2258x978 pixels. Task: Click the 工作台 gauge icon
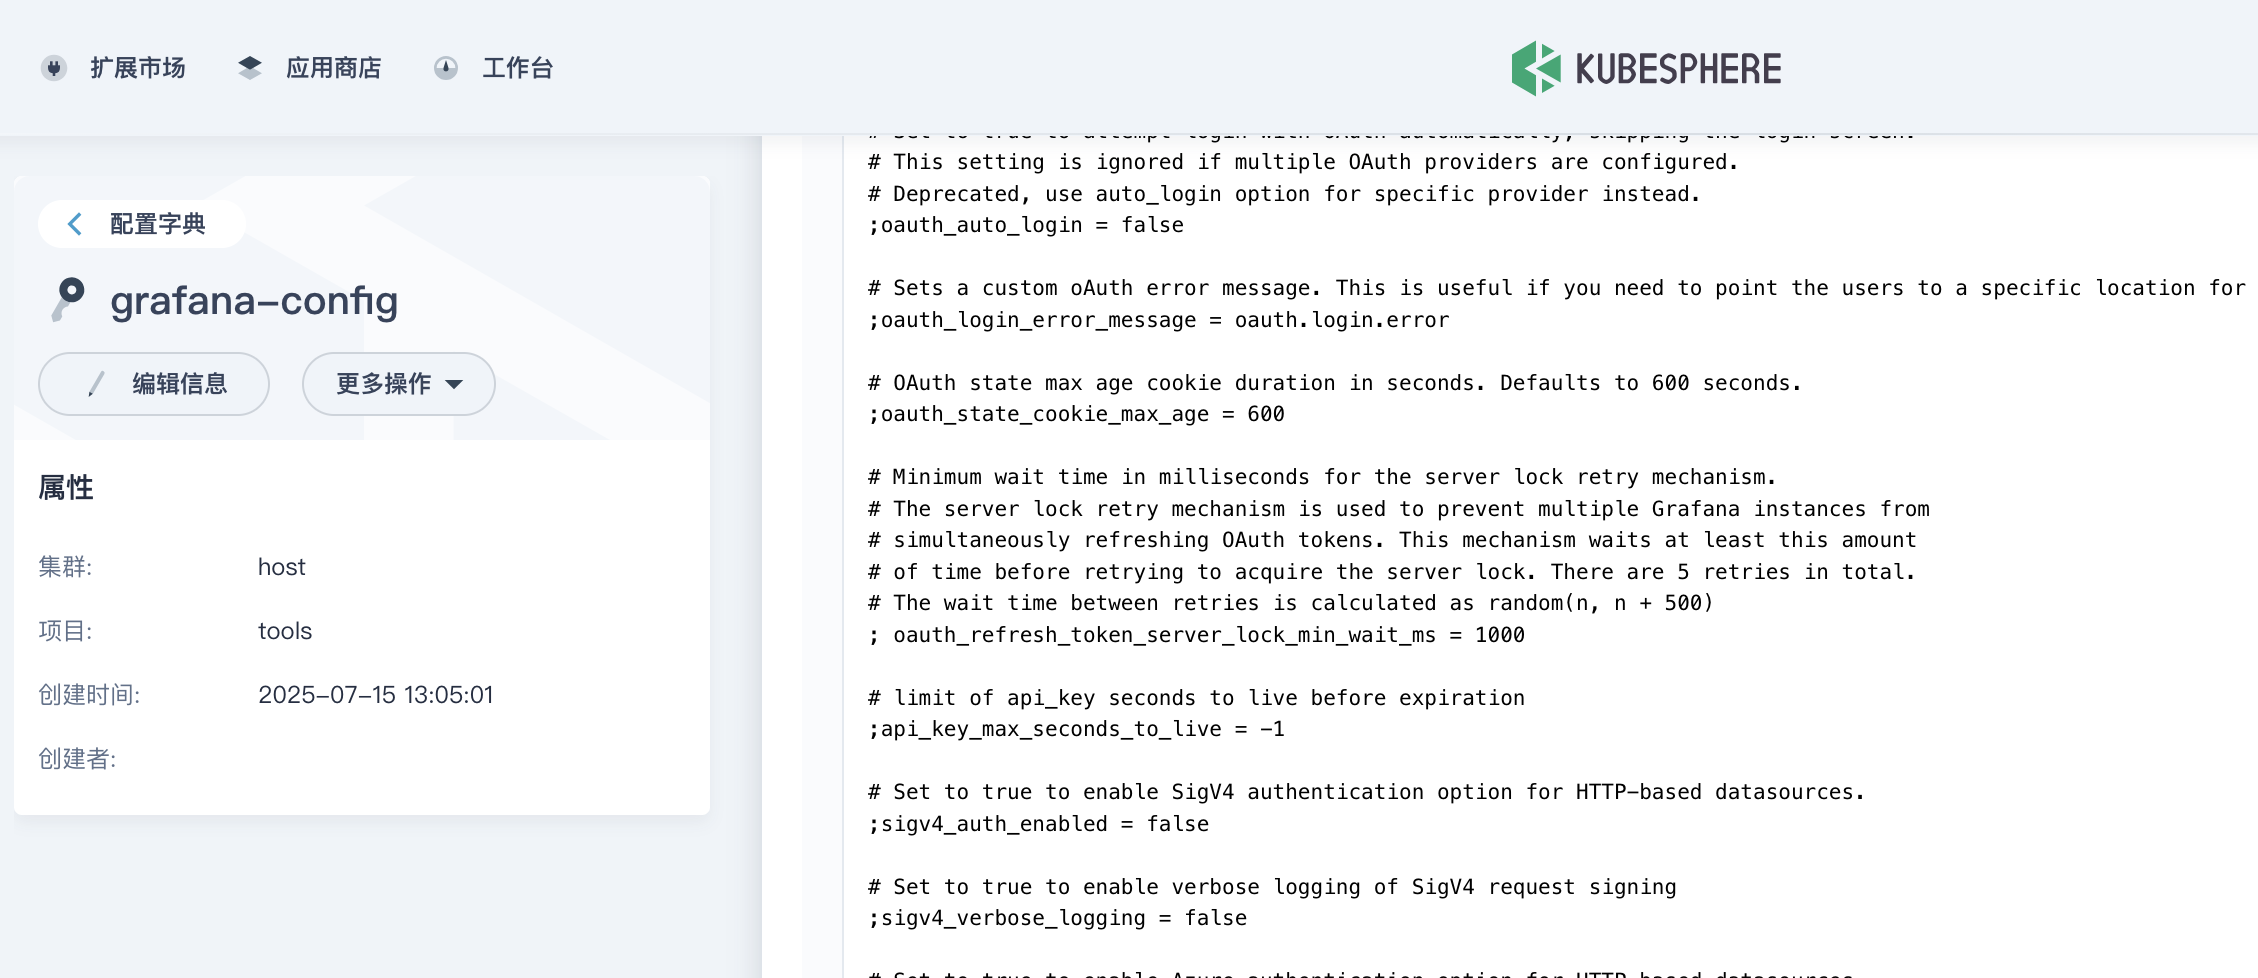(446, 67)
